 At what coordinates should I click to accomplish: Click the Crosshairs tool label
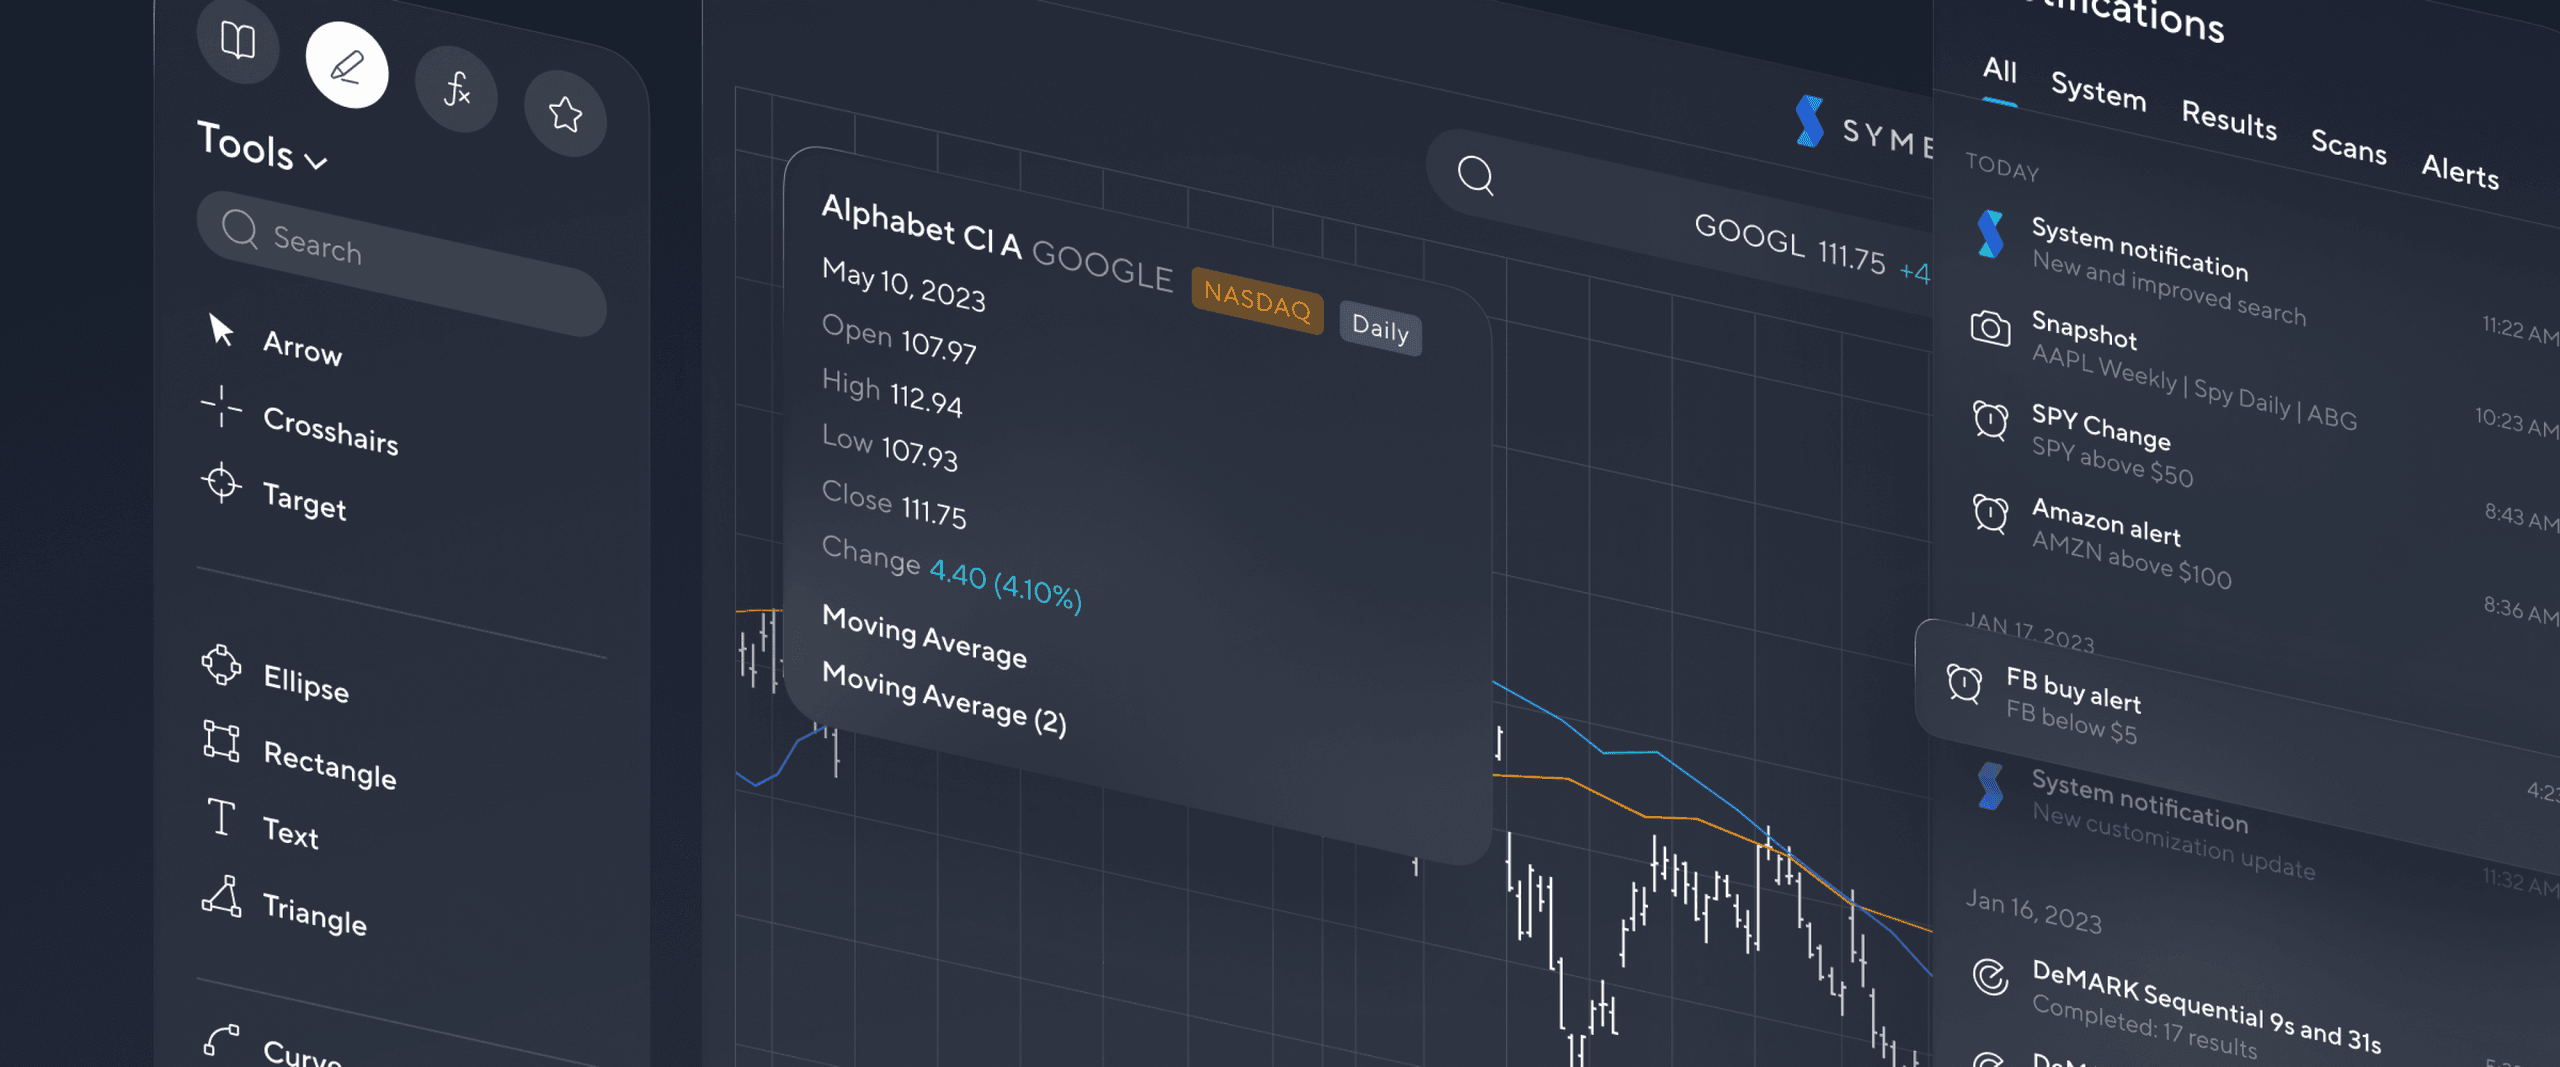tap(331, 431)
